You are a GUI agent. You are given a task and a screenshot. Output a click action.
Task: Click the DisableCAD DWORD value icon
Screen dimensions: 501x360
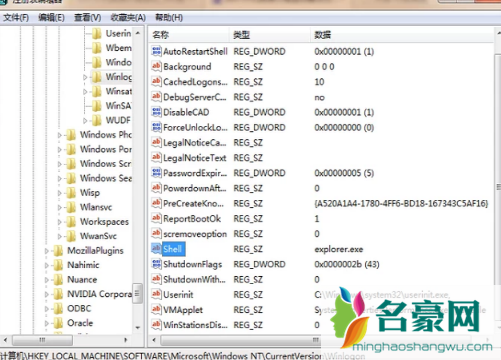click(x=156, y=112)
